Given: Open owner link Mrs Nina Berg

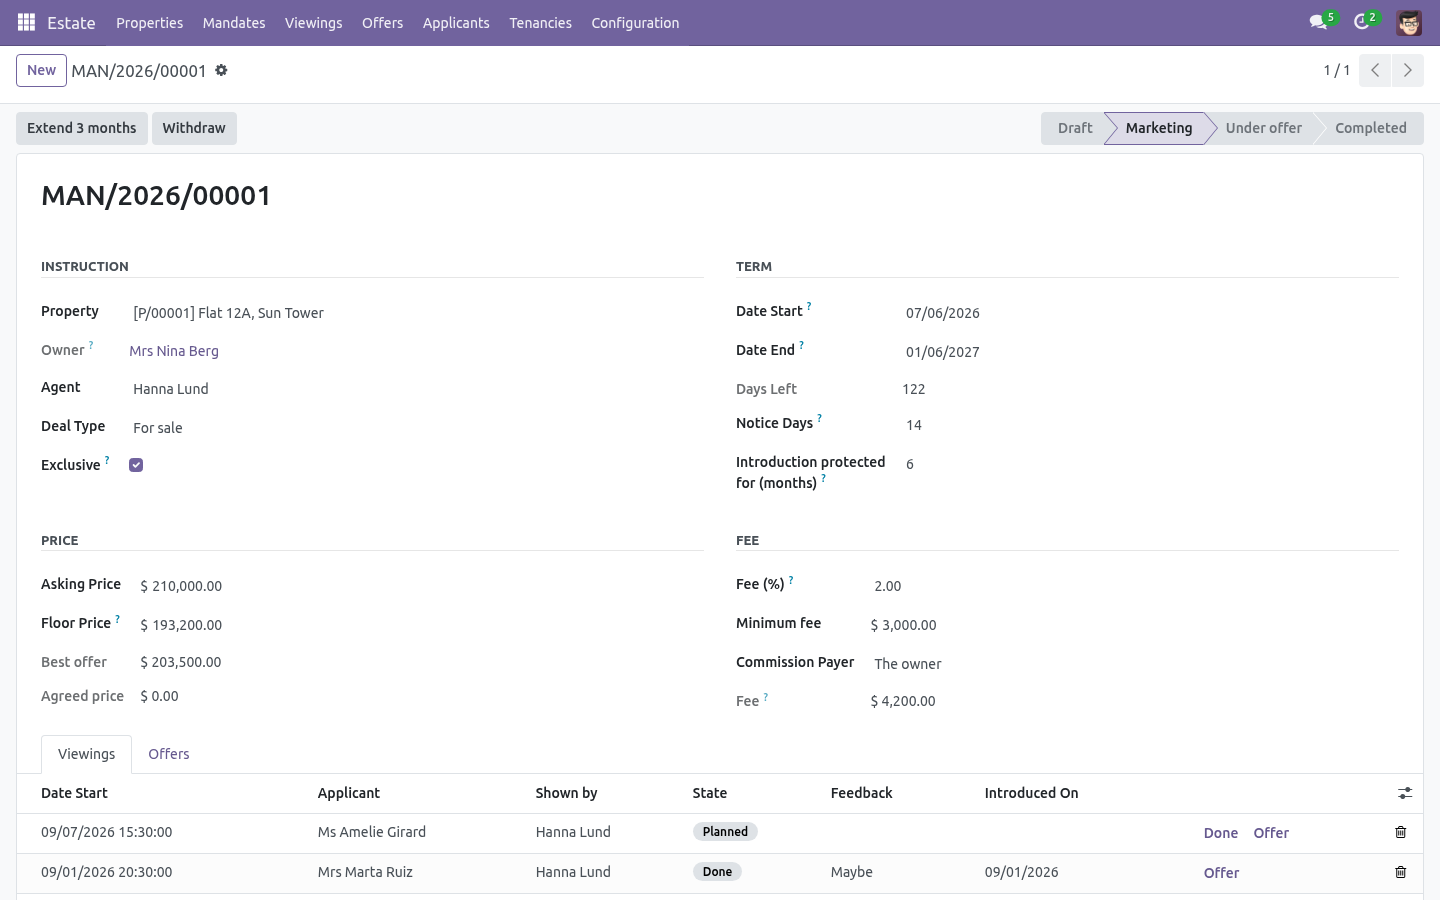Looking at the screenshot, I should pyautogui.click(x=174, y=351).
